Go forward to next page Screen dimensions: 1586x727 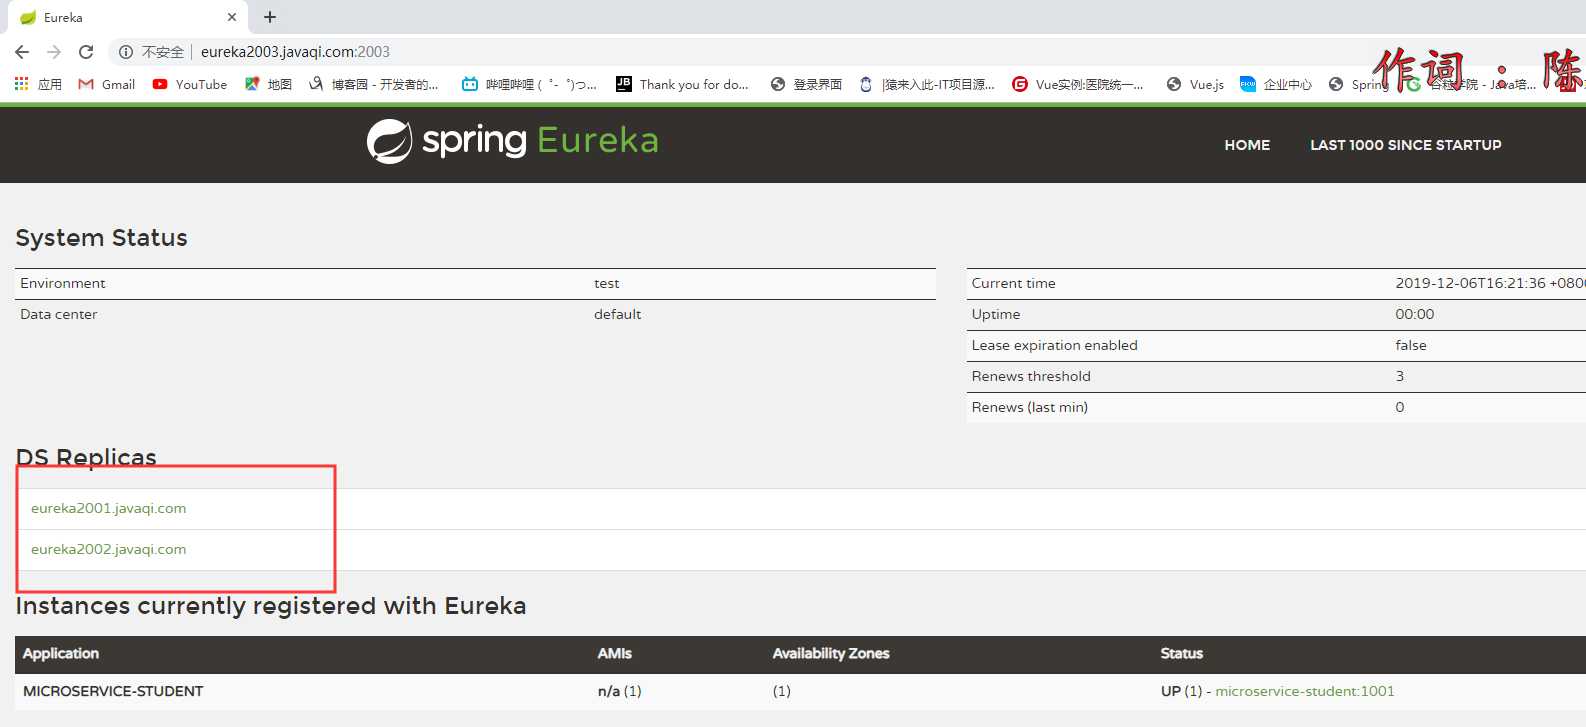[x=54, y=52]
